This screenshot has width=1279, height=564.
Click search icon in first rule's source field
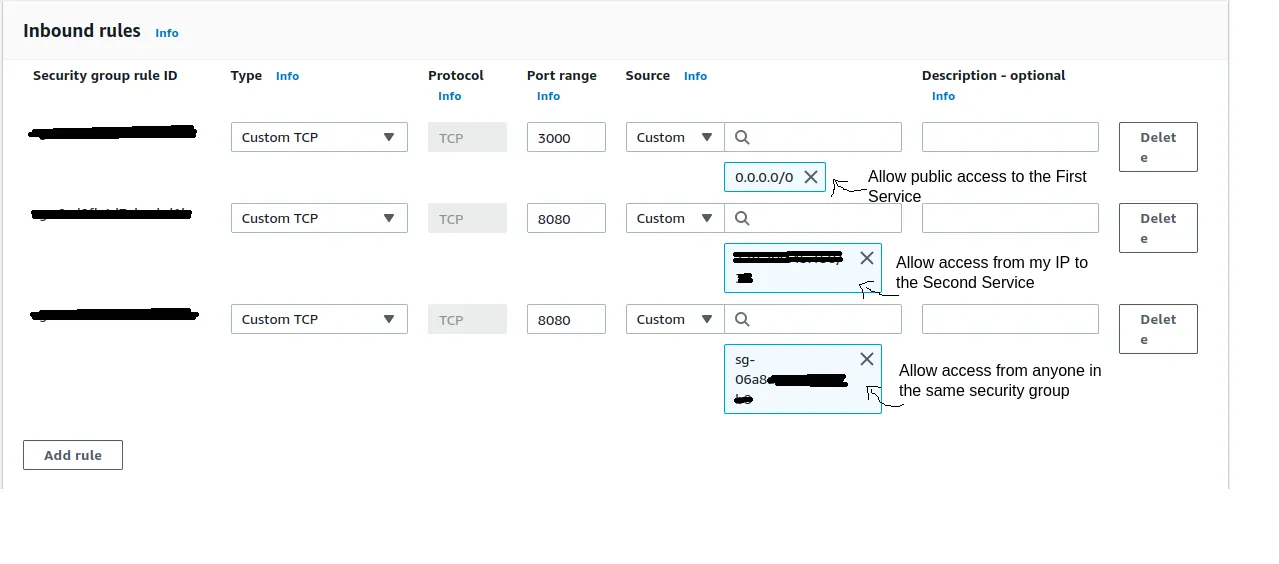pos(742,137)
